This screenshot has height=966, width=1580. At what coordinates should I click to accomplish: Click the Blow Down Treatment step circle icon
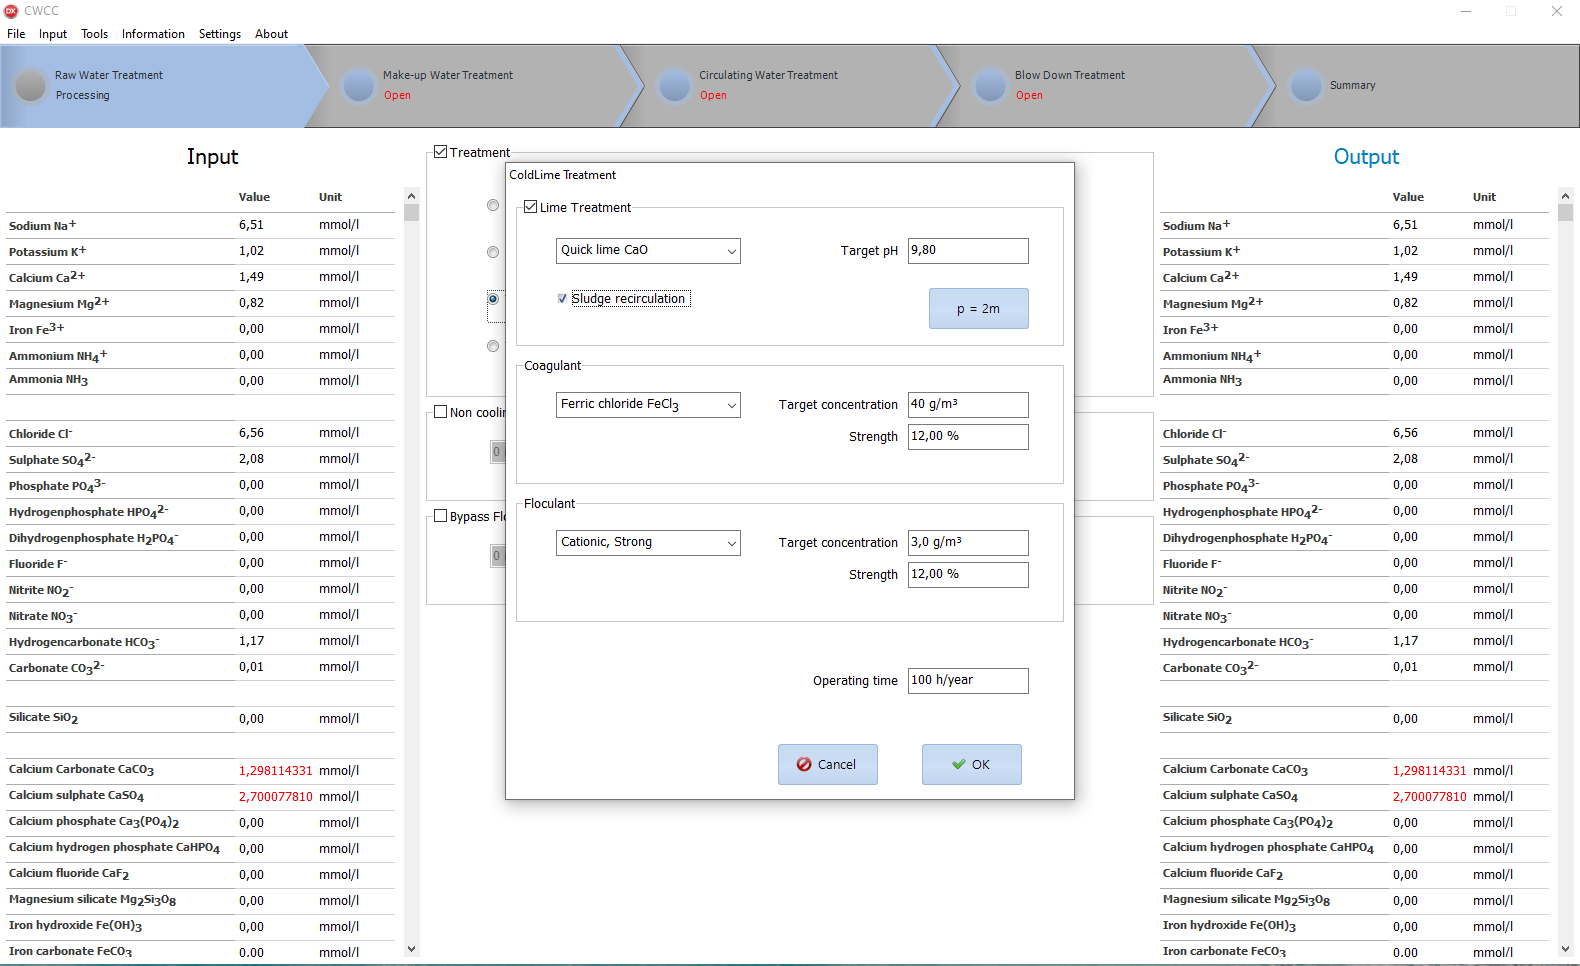[x=991, y=86]
